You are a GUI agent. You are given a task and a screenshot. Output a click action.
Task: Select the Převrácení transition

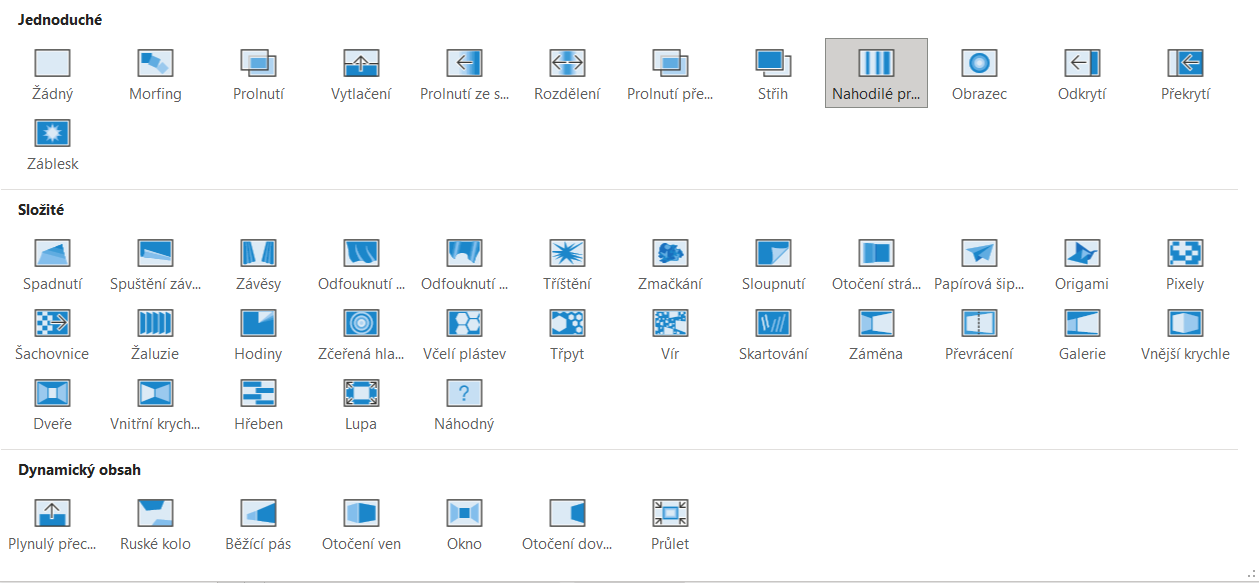pyautogui.click(x=979, y=333)
